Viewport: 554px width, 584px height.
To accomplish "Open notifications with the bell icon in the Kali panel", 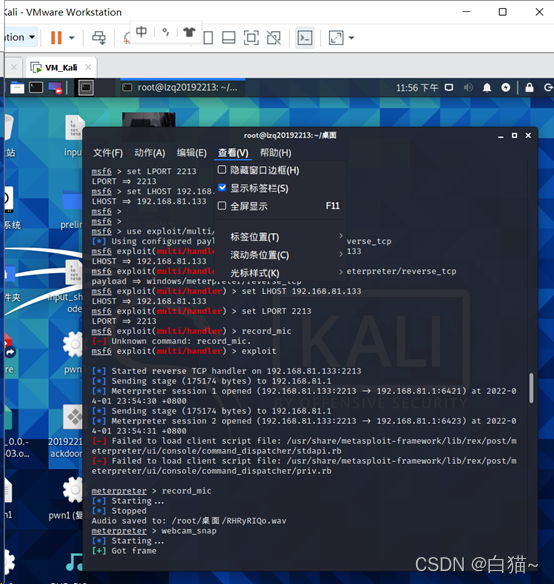I will click(x=487, y=88).
